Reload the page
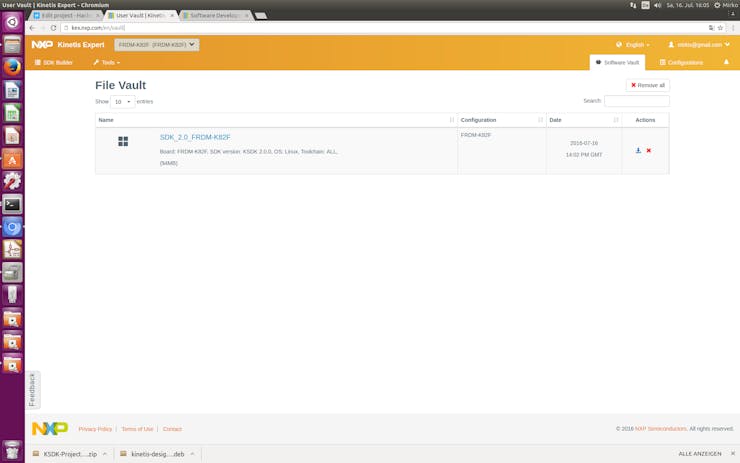 click(x=53, y=28)
